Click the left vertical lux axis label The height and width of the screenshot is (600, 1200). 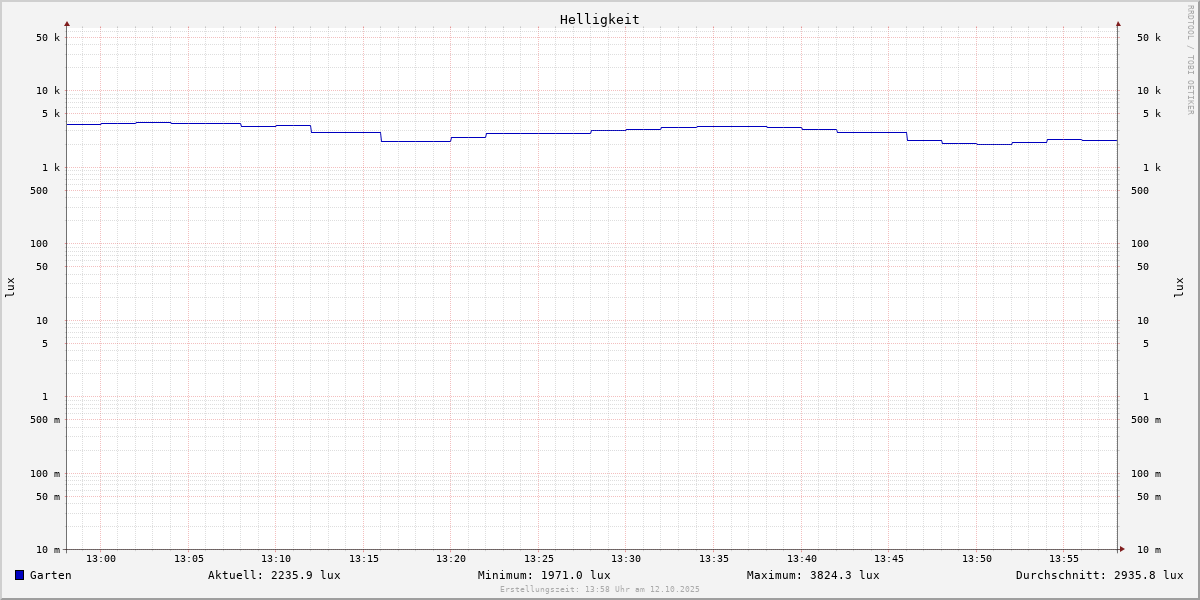coord(10,287)
